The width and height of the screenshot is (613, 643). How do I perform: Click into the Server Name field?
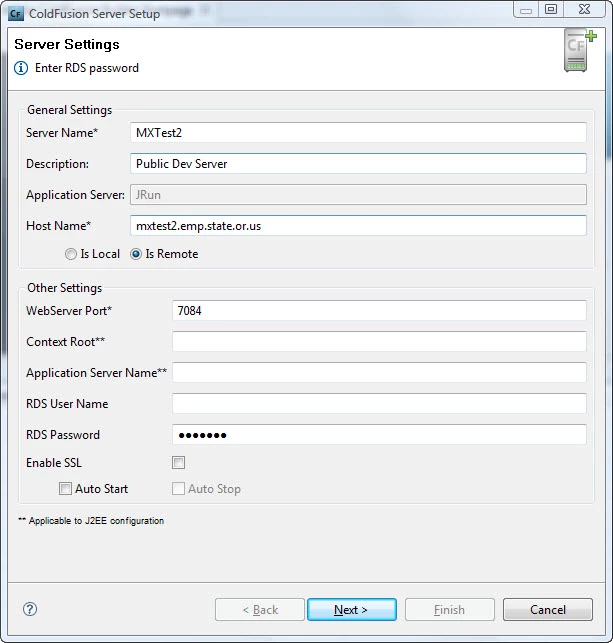(x=358, y=133)
